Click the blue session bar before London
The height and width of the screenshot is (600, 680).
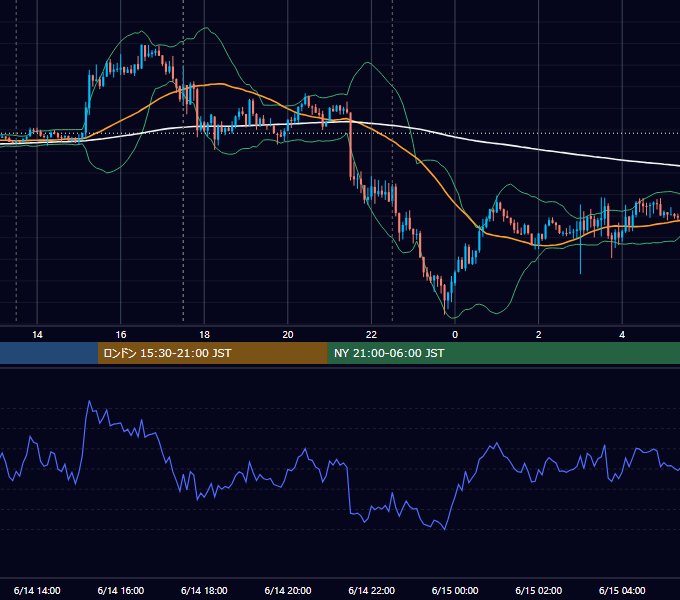(x=49, y=353)
